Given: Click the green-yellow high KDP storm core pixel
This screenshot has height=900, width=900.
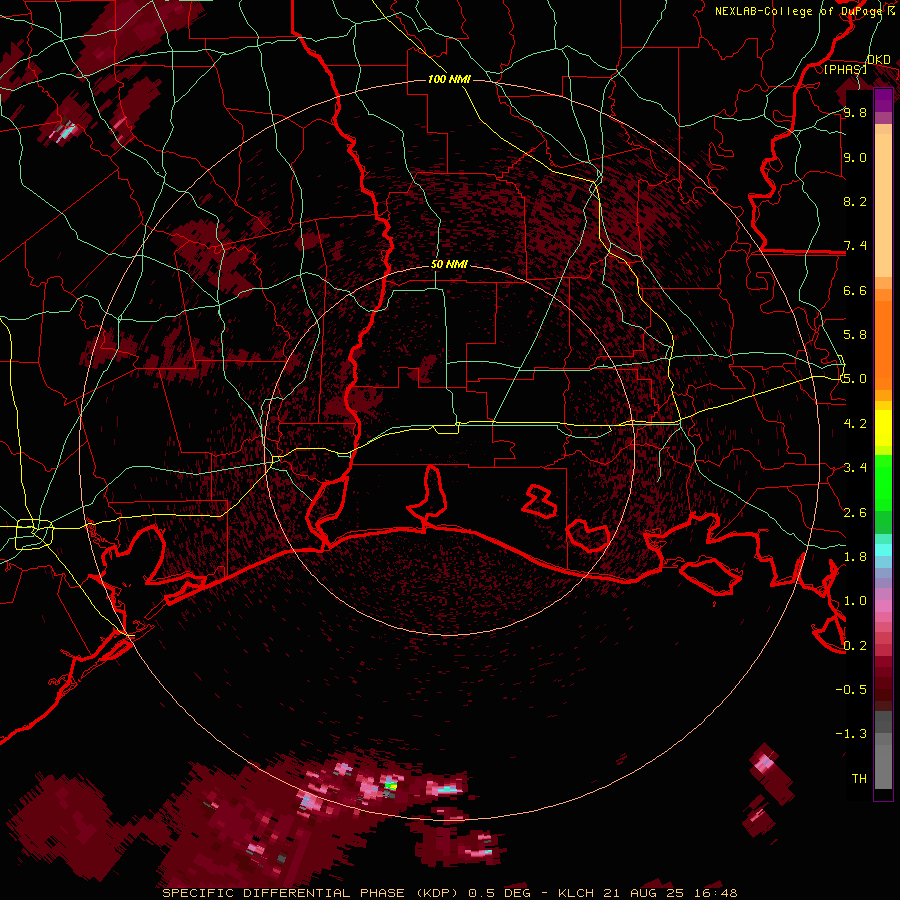Looking at the screenshot, I should (x=391, y=784).
